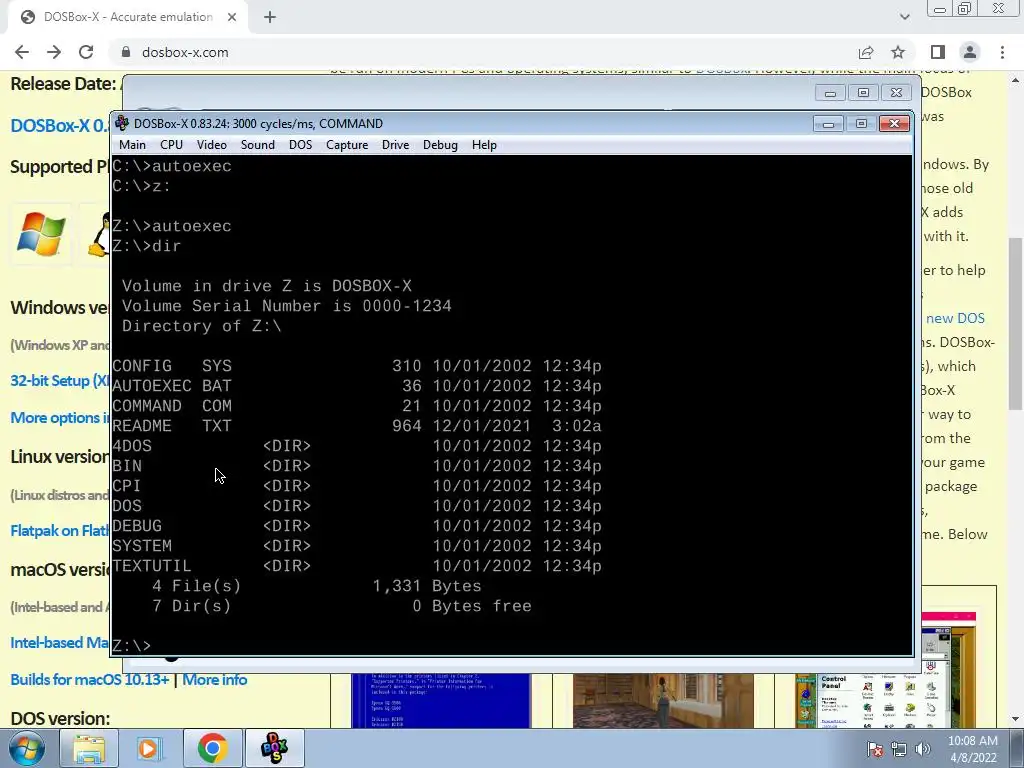Click the blue DOS screenshot thumbnail
The image size is (1024, 768).
click(x=441, y=700)
